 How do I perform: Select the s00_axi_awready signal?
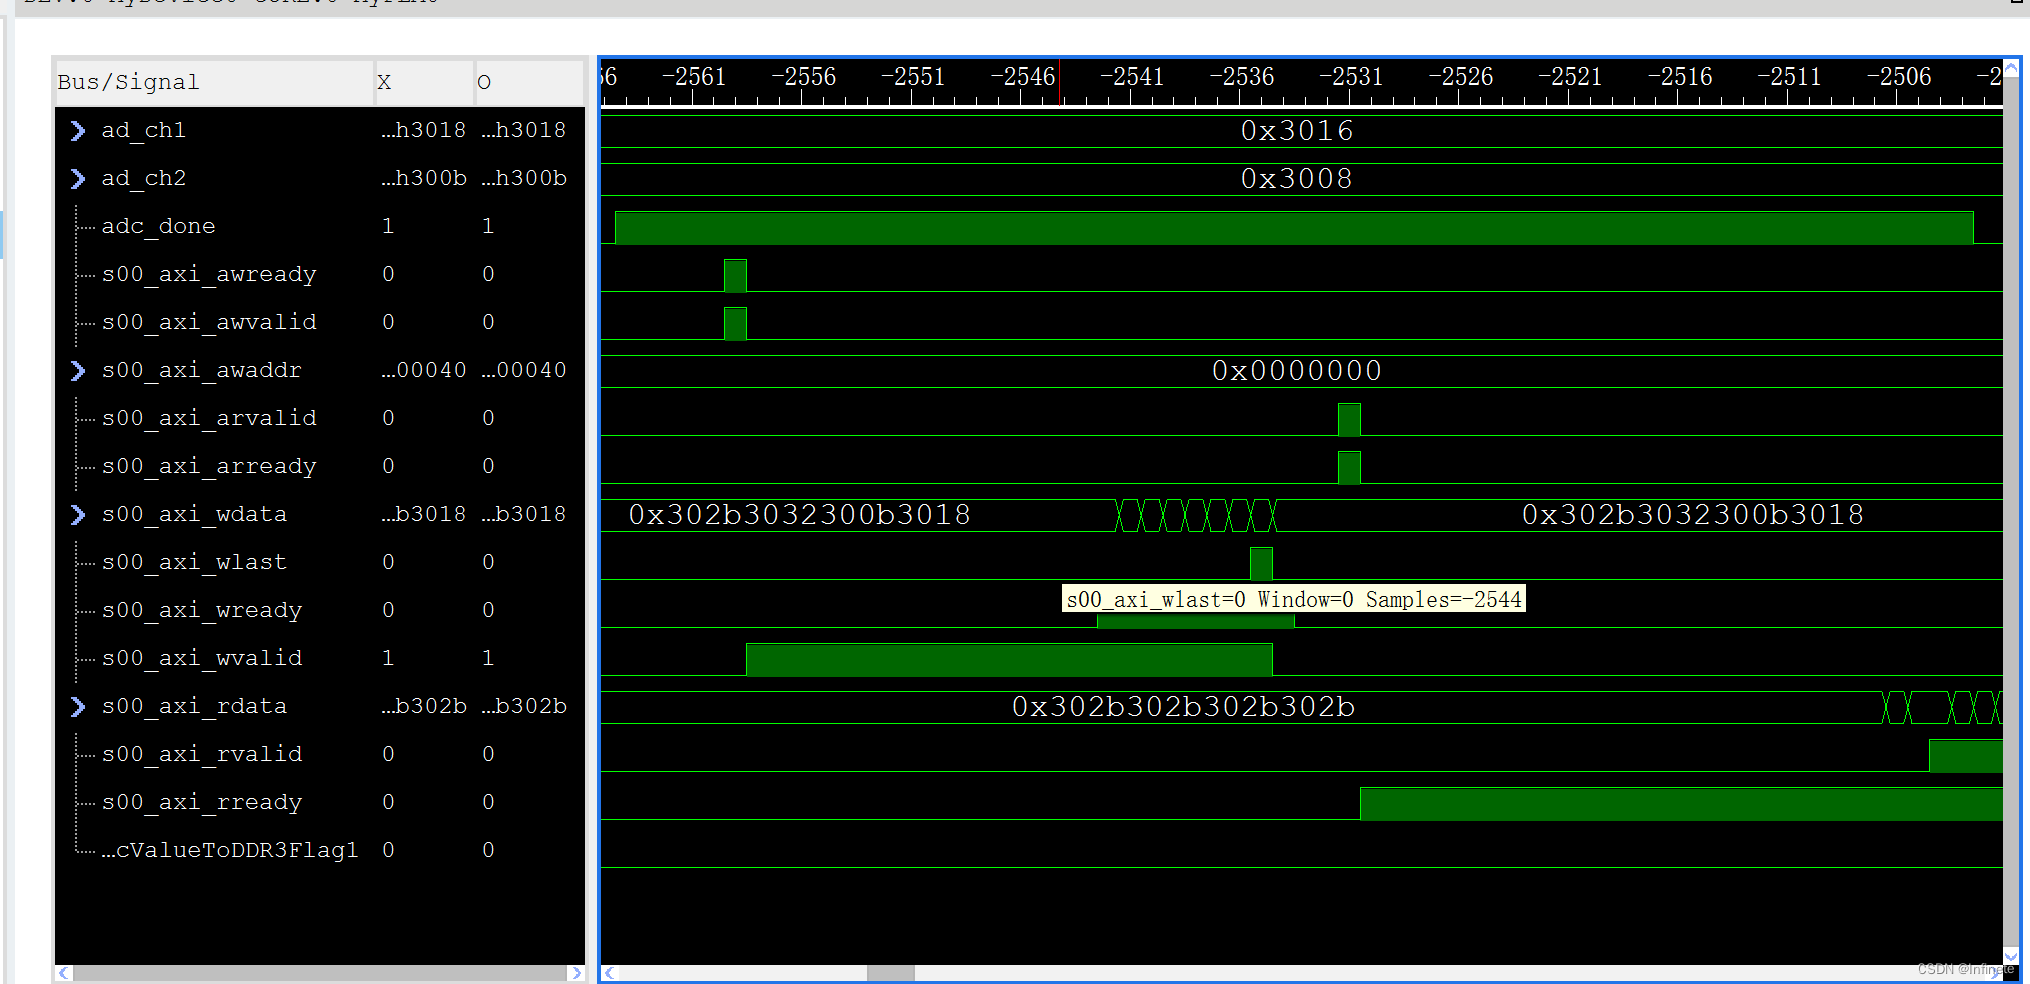[208, 274]
